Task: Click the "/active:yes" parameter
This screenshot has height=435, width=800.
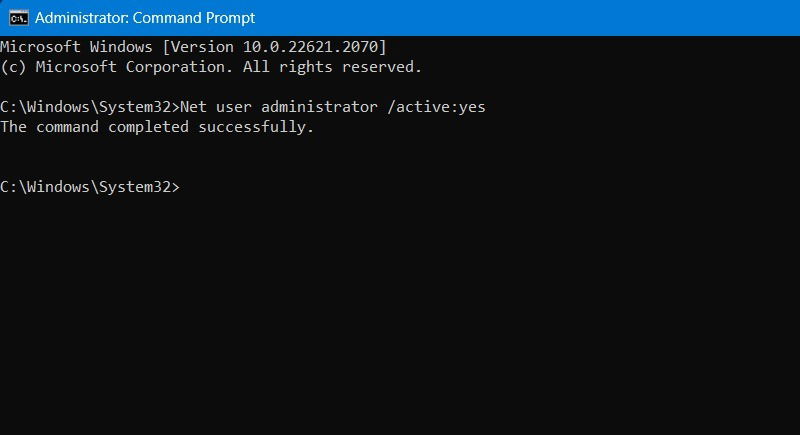Action: 435,107
